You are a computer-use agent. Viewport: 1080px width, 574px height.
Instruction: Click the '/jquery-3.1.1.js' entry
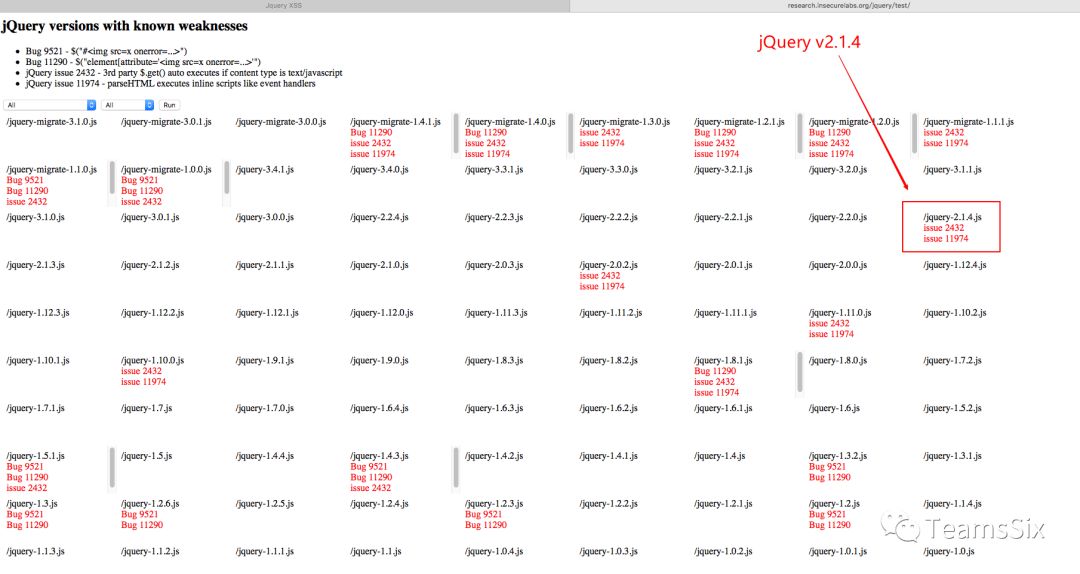pos(953,170)
